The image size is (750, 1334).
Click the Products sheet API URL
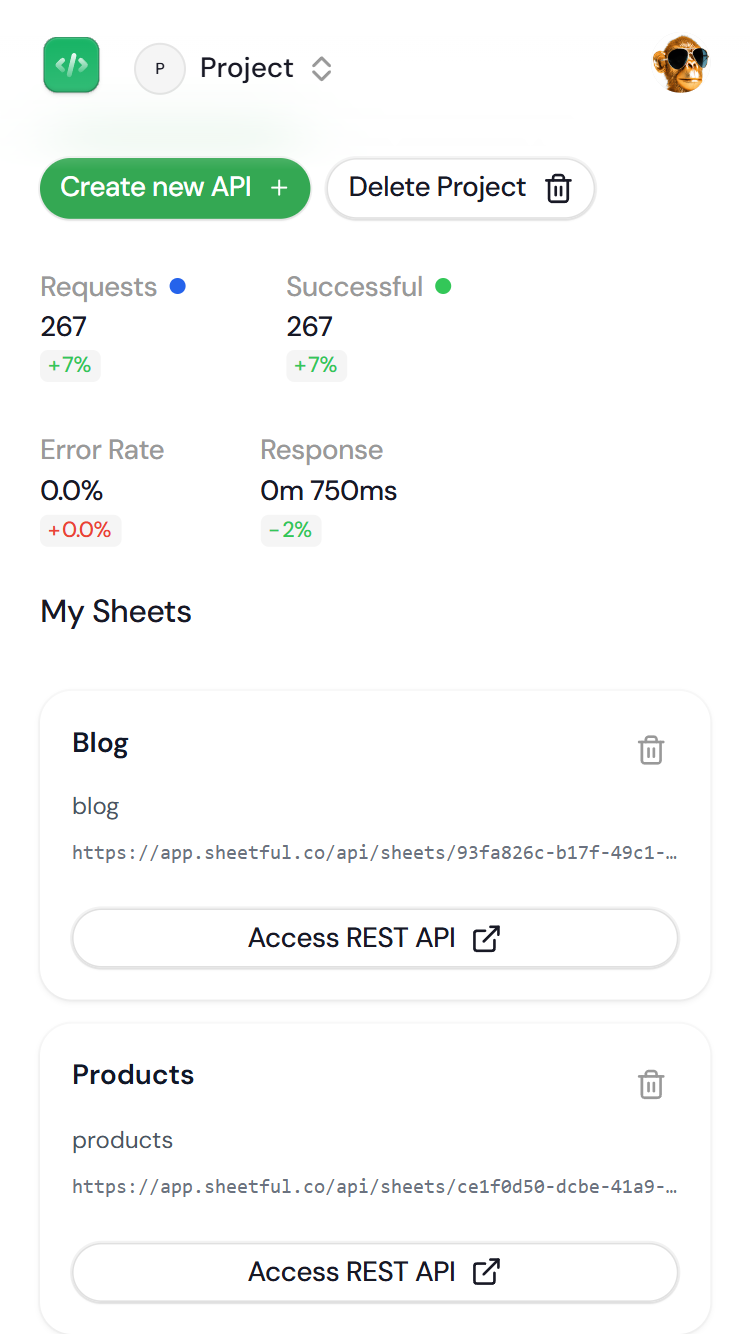coord(375,1187)
